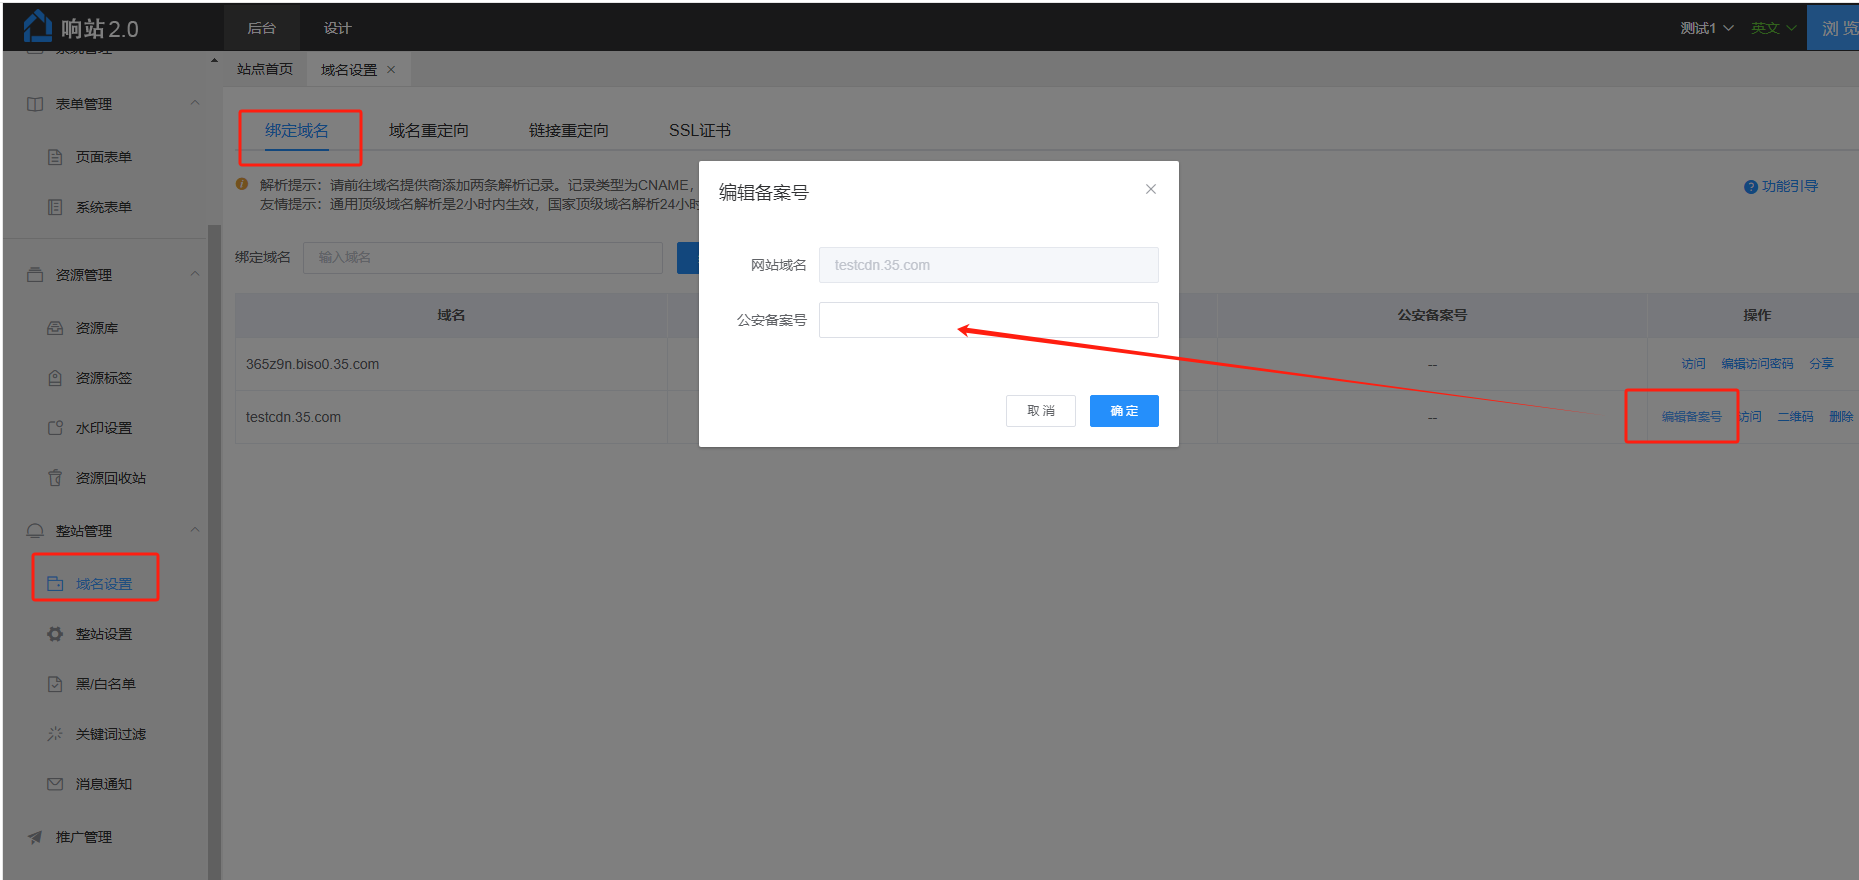Screen dimensions: 1859x880
Task: Click the 整站设置 gear icon
Action: tap(55, 634)
